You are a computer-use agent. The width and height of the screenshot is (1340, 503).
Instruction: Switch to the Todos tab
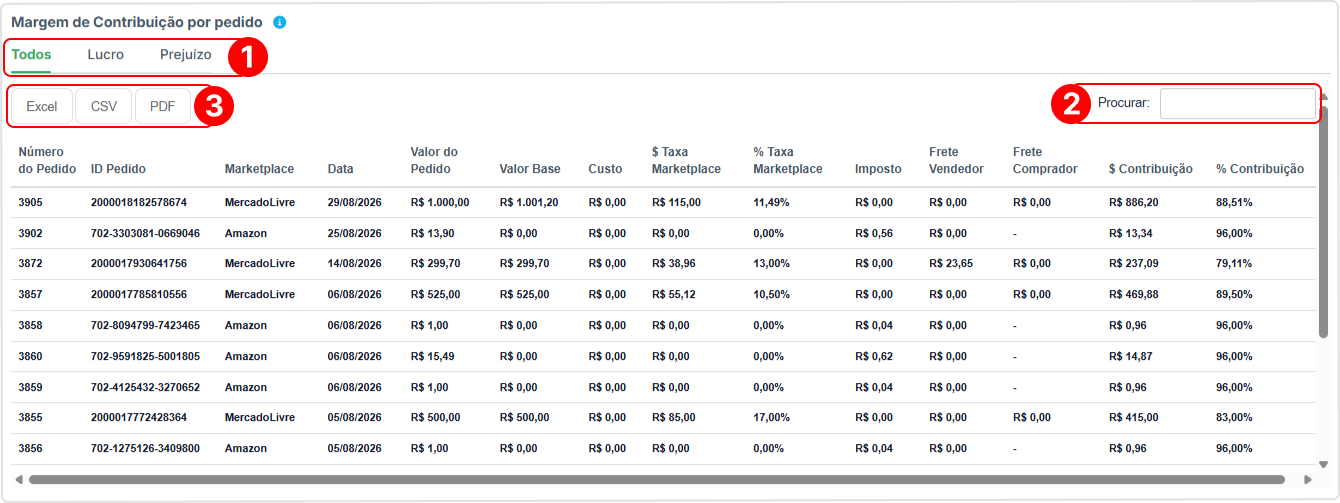(31, 55)
